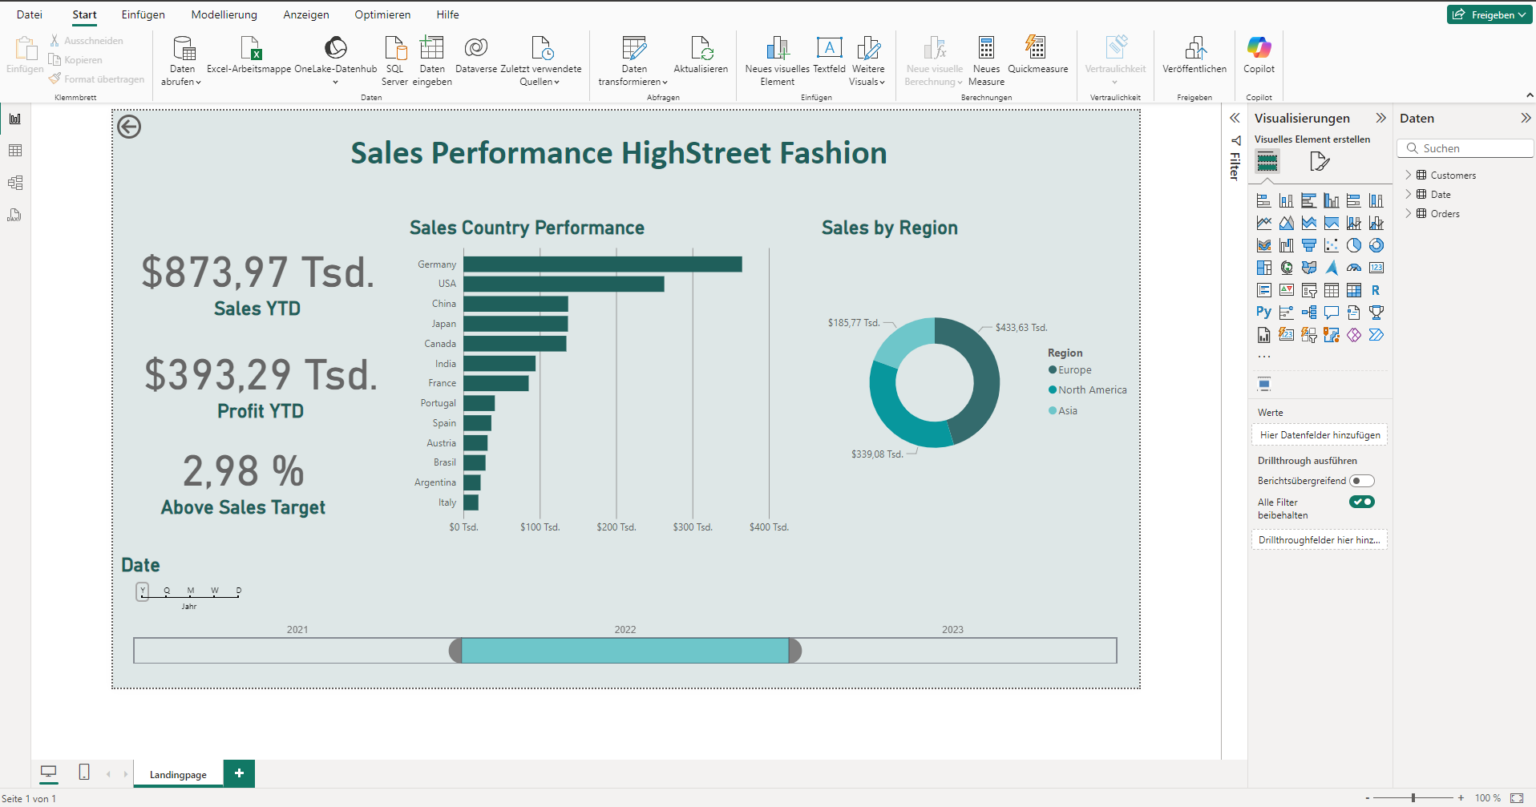Select Q granularity on the Date slicer
The width and height of the screenshot is (1536, 807).
[167, 591]
